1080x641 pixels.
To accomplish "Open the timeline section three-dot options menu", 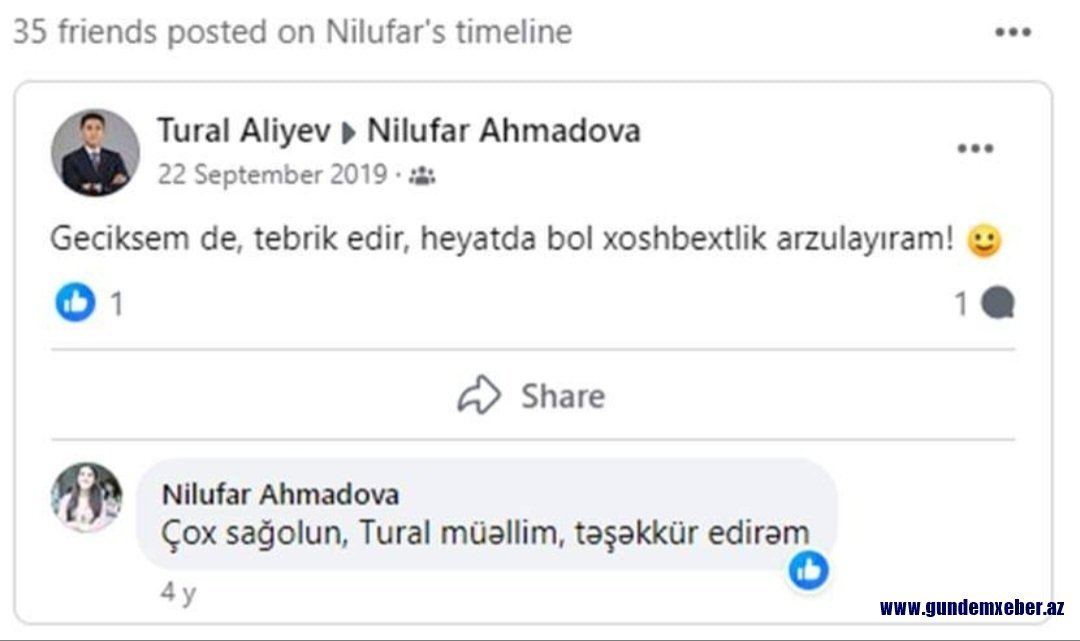I will pos(1012,33).
